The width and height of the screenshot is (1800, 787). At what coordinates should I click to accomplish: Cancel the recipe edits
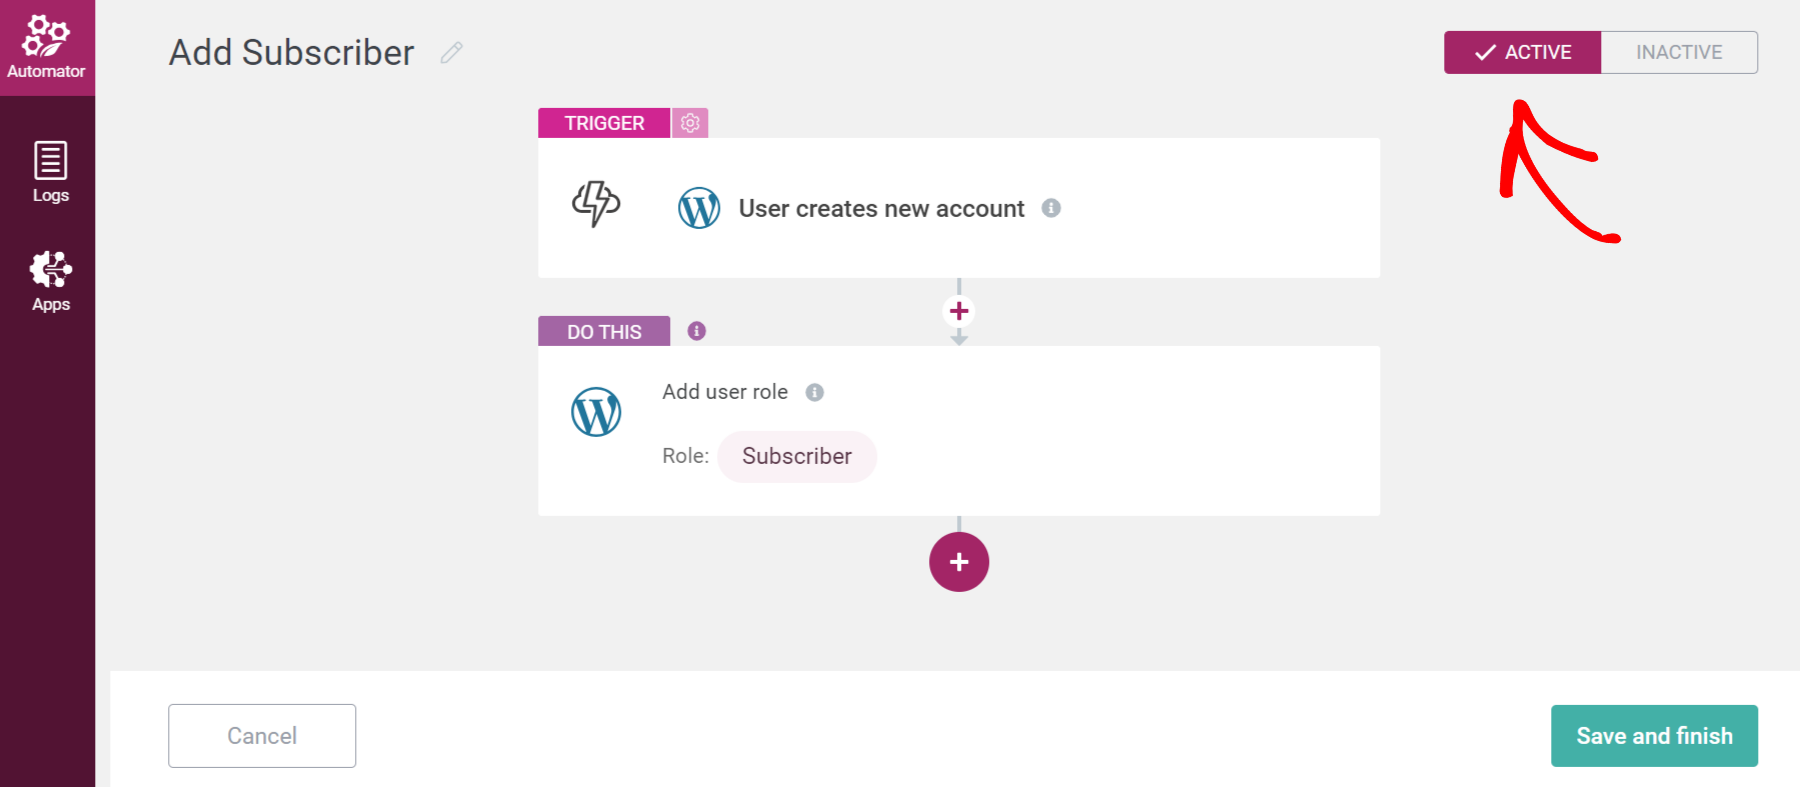(261, 735)
